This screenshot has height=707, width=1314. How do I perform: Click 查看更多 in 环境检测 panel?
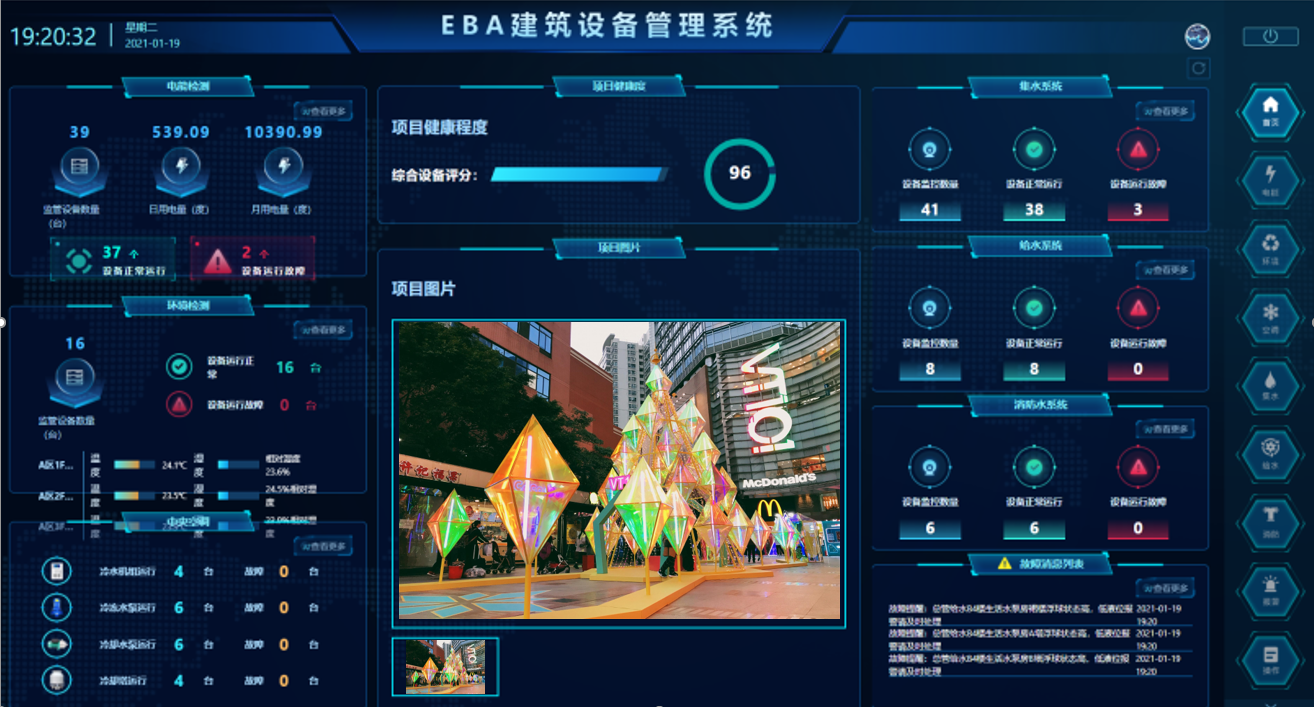click(323, 330)
